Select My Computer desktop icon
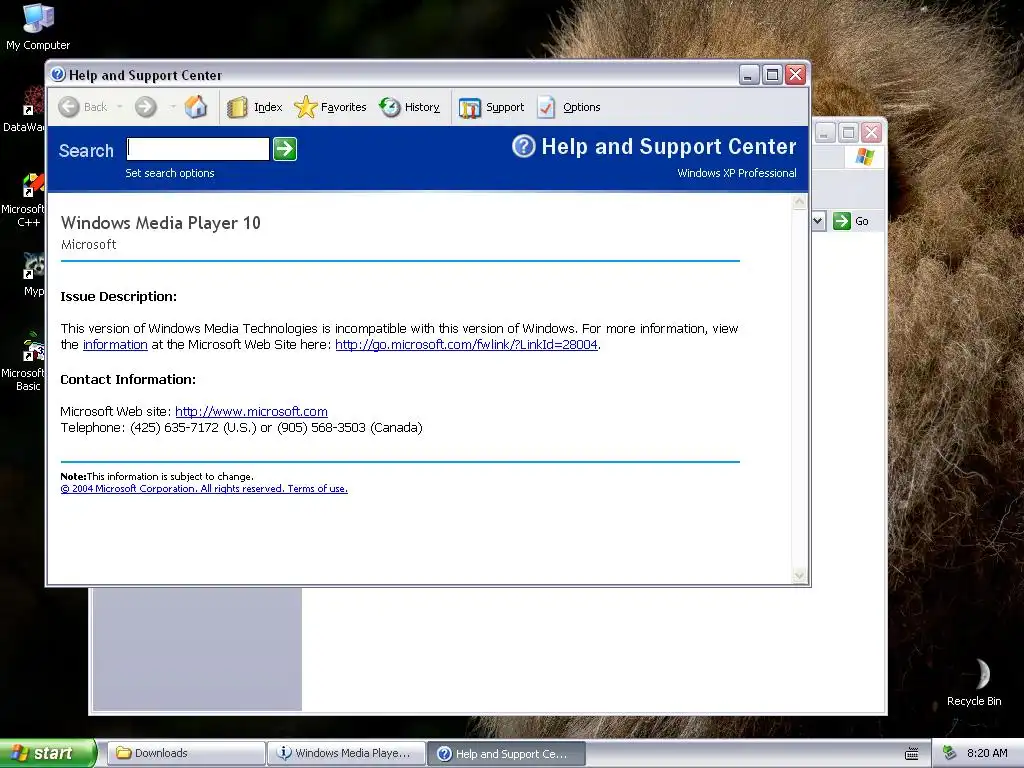The height and width of the screenshot is (768, 1024). pyautogui.click(x=38, y=27)
